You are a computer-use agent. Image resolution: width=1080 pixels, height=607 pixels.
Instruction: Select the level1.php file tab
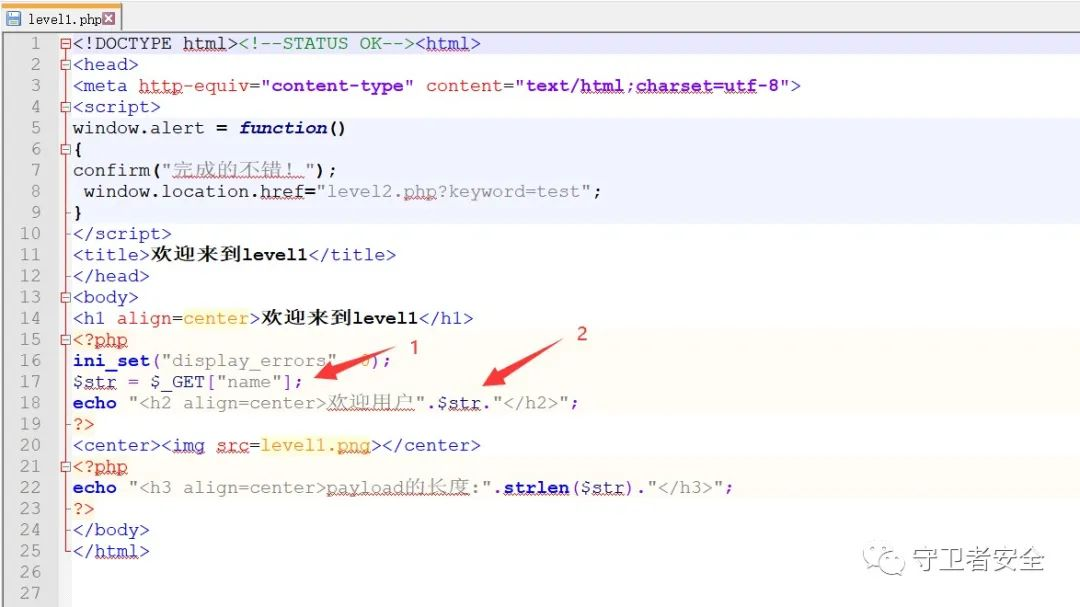tap(63, 18)
